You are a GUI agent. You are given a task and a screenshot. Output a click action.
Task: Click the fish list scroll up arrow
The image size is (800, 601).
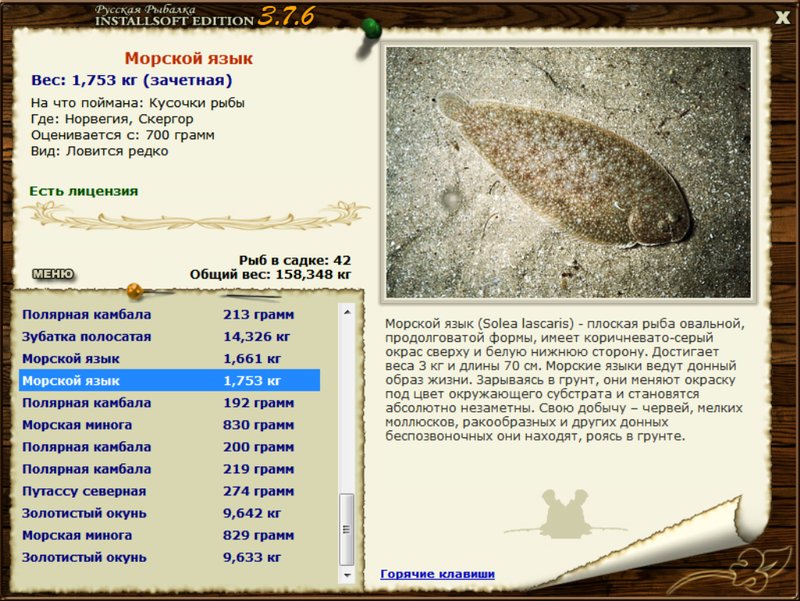click(x=347, y=312)
